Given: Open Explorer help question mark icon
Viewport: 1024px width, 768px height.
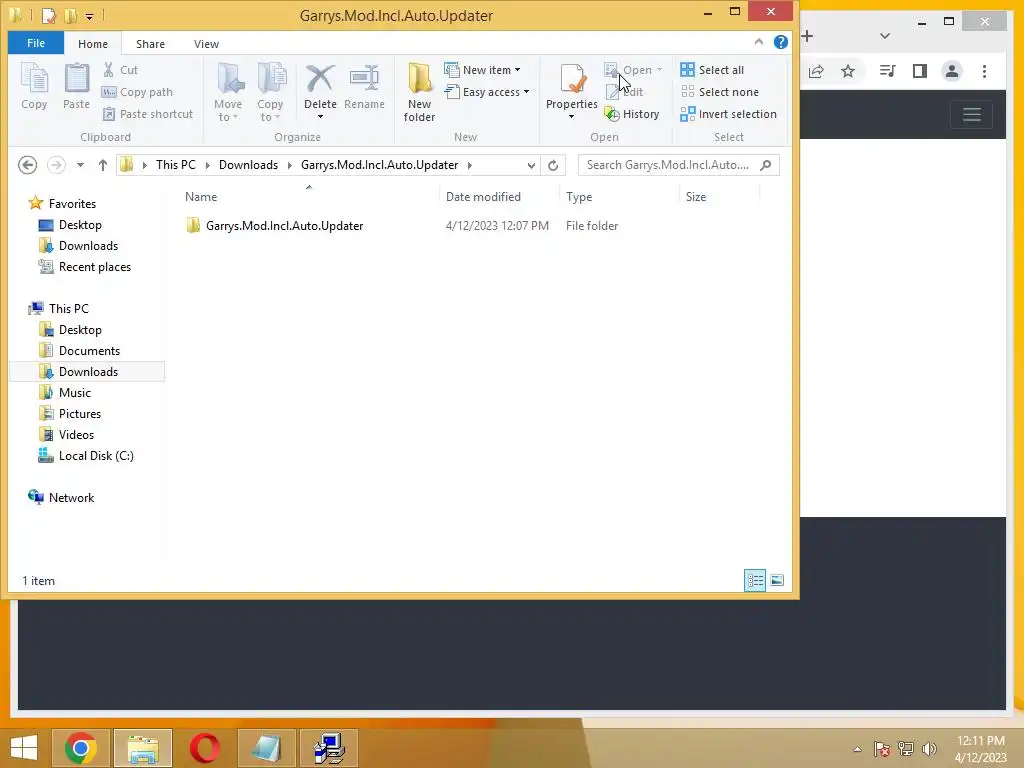Looking at the screenshot, I should tap(780, 42).
